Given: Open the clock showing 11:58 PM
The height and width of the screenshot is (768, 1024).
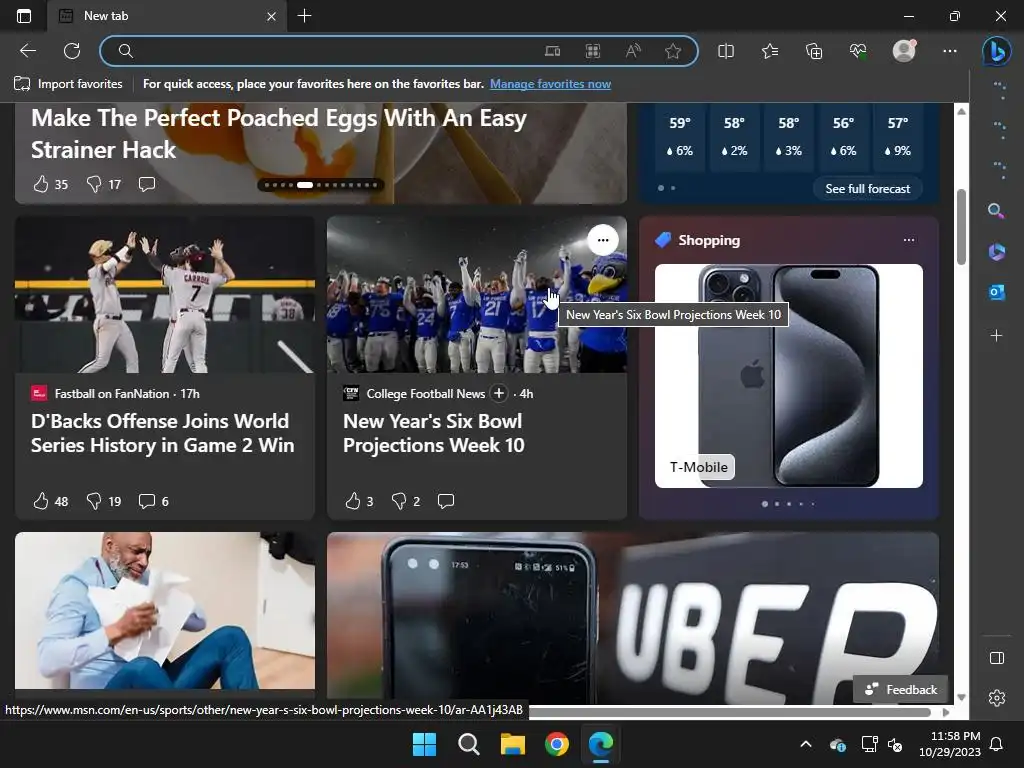Looking at the screenshot, I should coord(955,736).
